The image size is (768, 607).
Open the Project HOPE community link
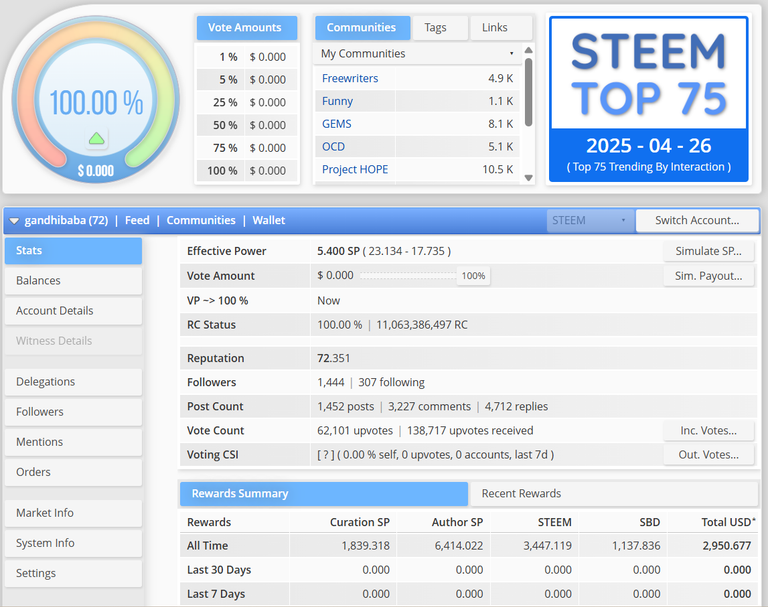355,170
